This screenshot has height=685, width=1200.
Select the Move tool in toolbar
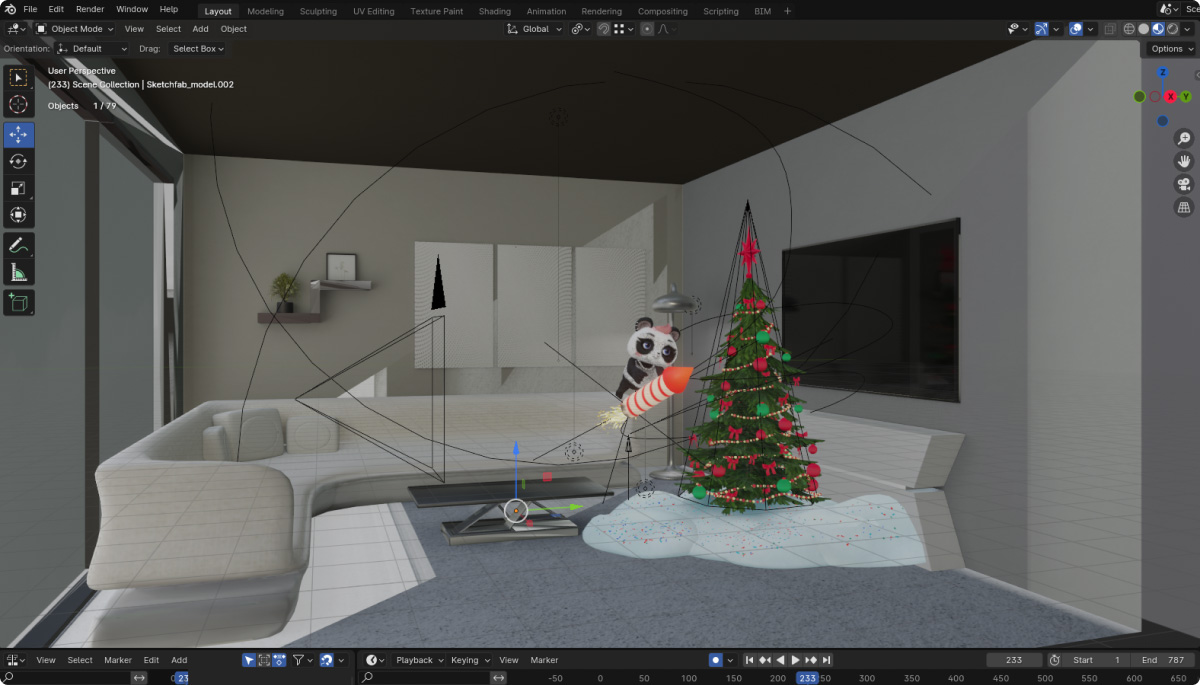click(19, 135)
